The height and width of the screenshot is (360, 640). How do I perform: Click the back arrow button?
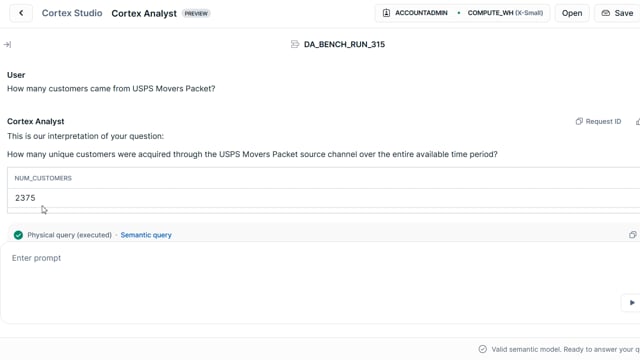(21, 13)
